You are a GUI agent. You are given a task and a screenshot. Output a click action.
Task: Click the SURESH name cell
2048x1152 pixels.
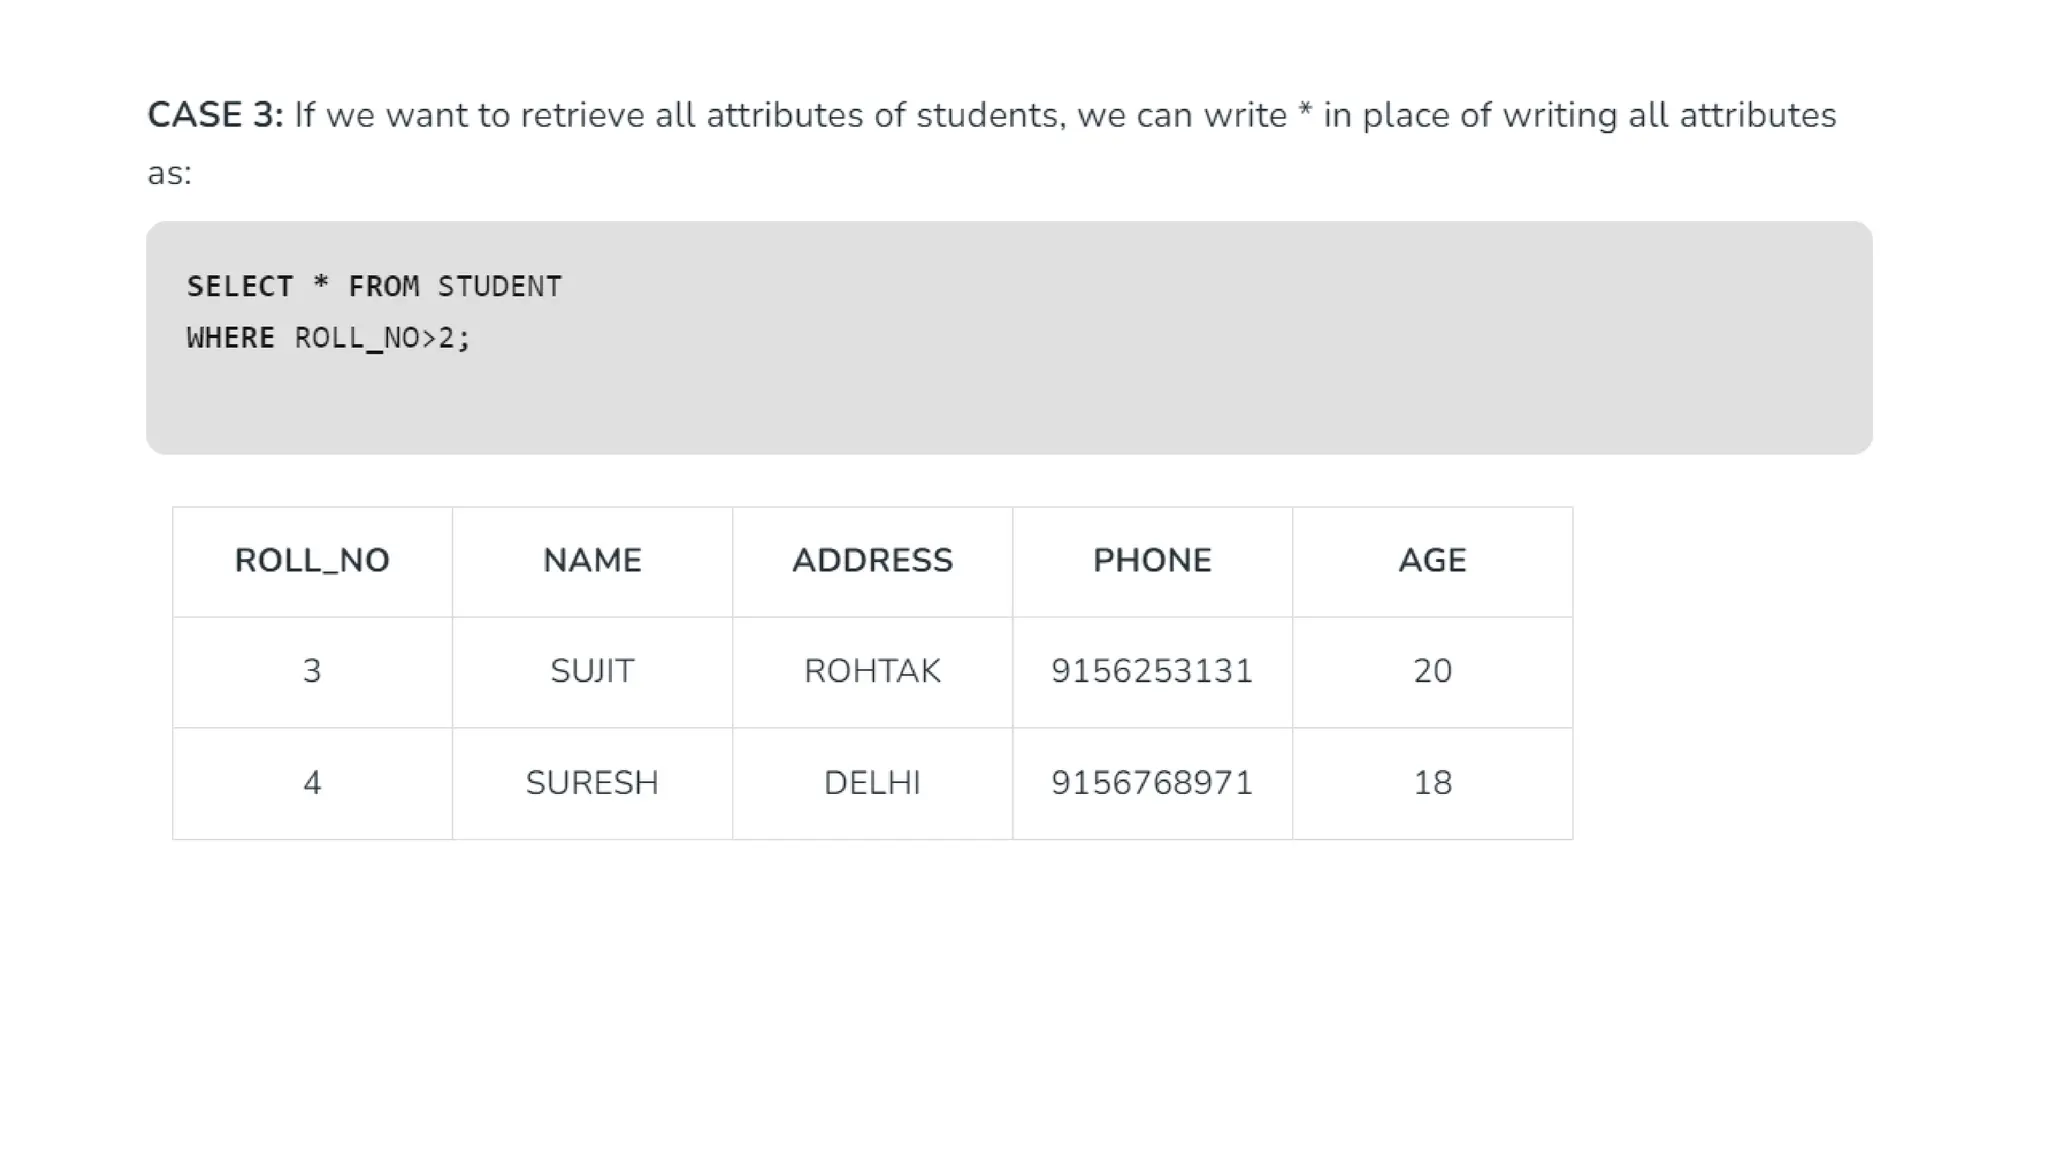point(592,783)
